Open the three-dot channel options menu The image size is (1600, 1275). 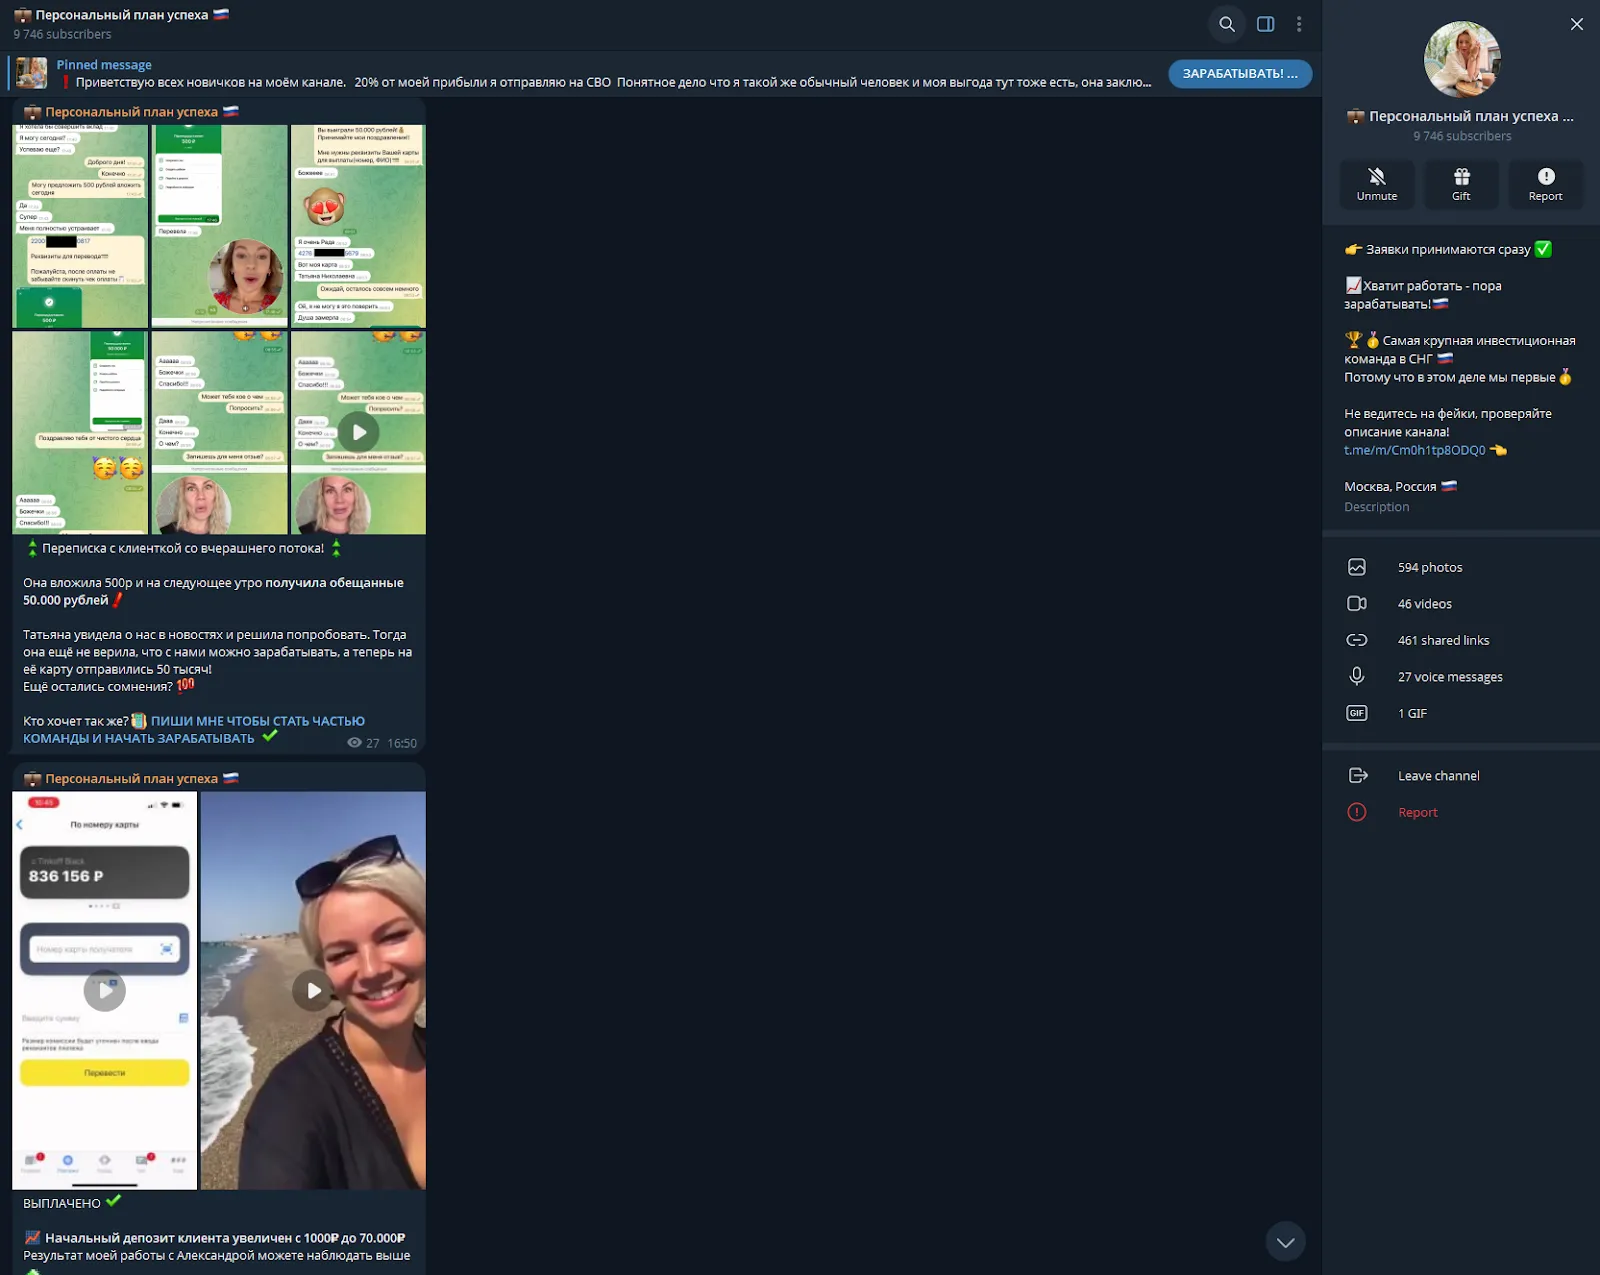pyautogui.click(x=1299, y=24)
